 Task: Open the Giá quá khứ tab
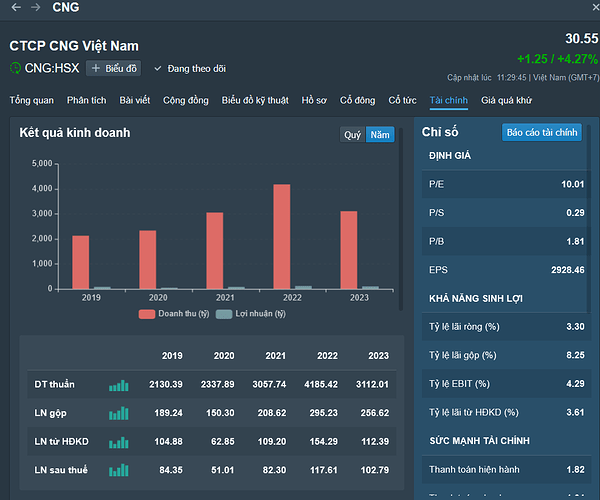click(506, 100)
